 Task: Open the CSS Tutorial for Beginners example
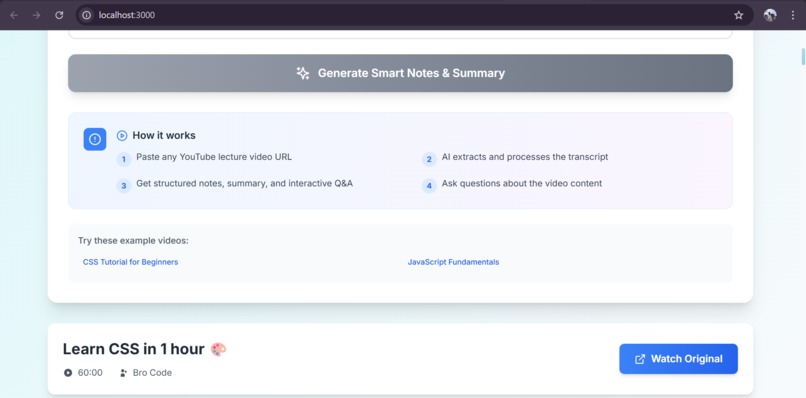click(131, 262)
